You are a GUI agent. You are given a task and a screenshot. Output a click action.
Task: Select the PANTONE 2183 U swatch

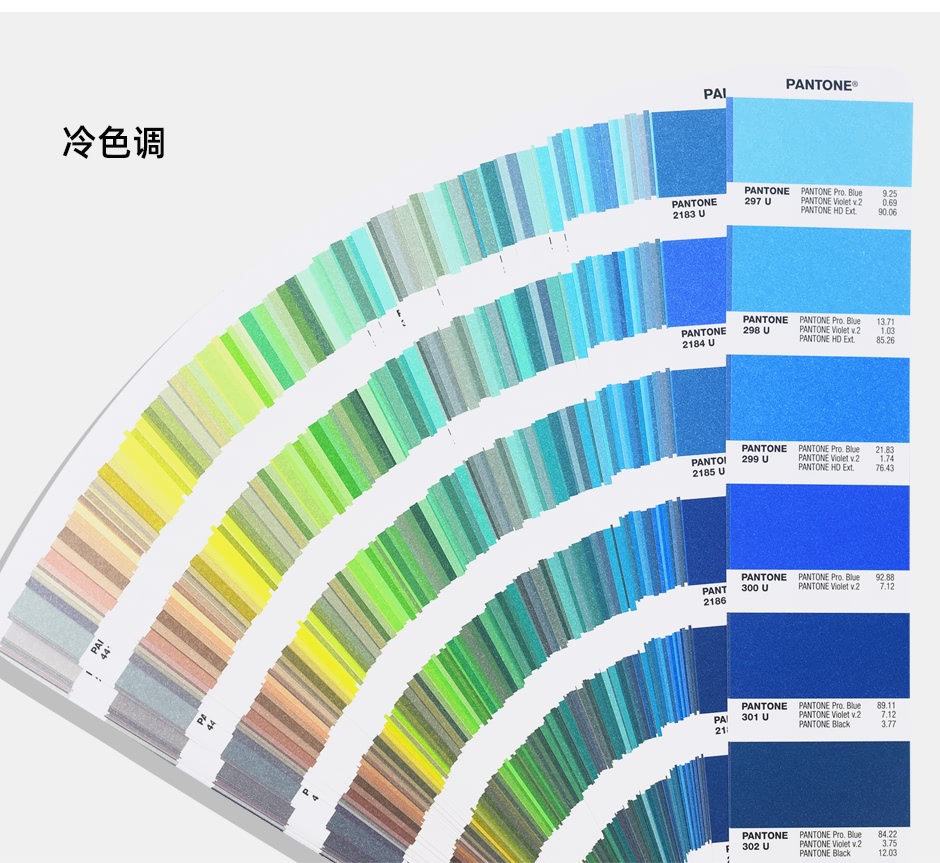click(x=690, y=152)
